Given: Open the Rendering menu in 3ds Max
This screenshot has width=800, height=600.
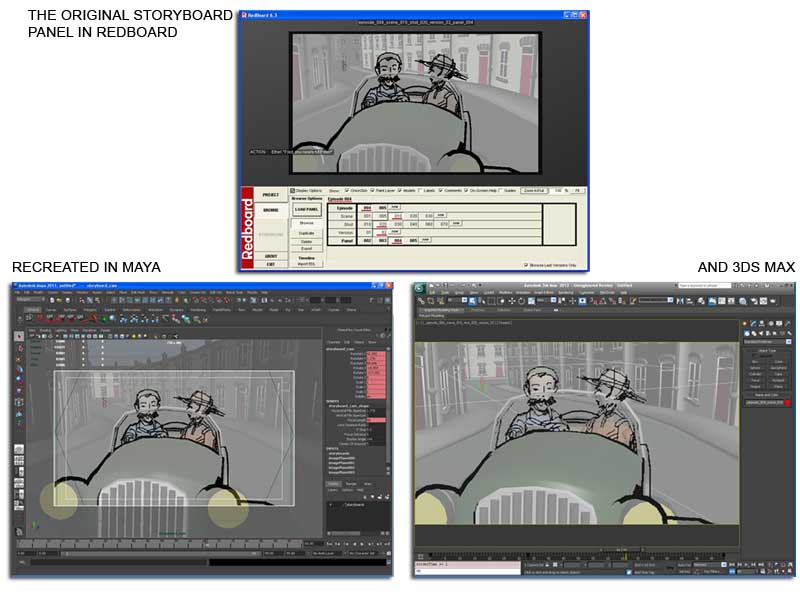Looking at the screenshot, I should 565,293.
